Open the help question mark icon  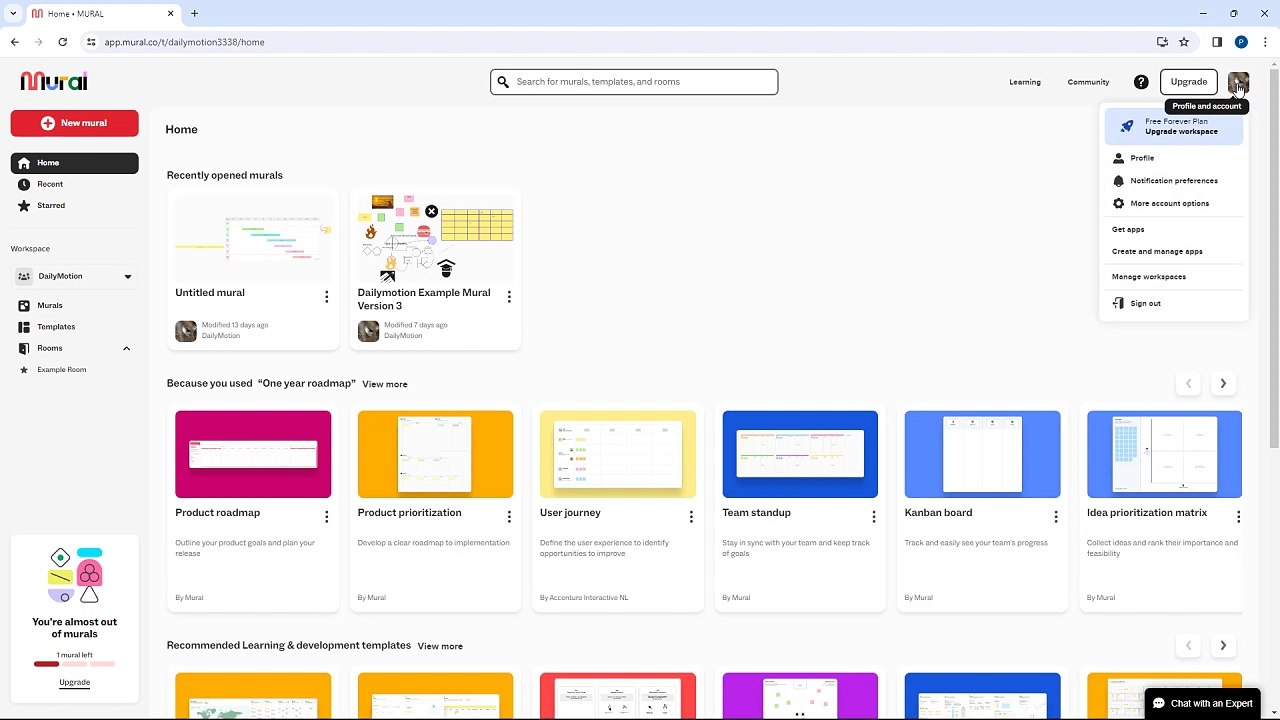click(1141, 82)
